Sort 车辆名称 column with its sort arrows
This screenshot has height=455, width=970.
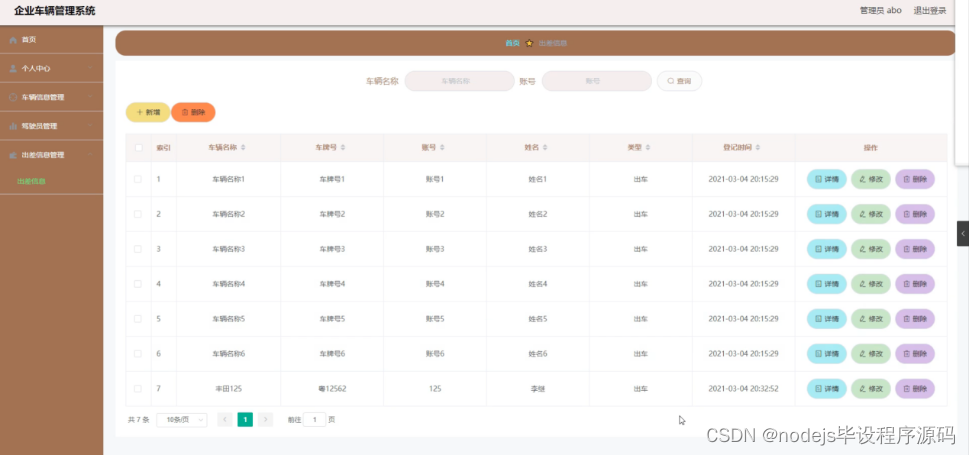coord(243,148)
